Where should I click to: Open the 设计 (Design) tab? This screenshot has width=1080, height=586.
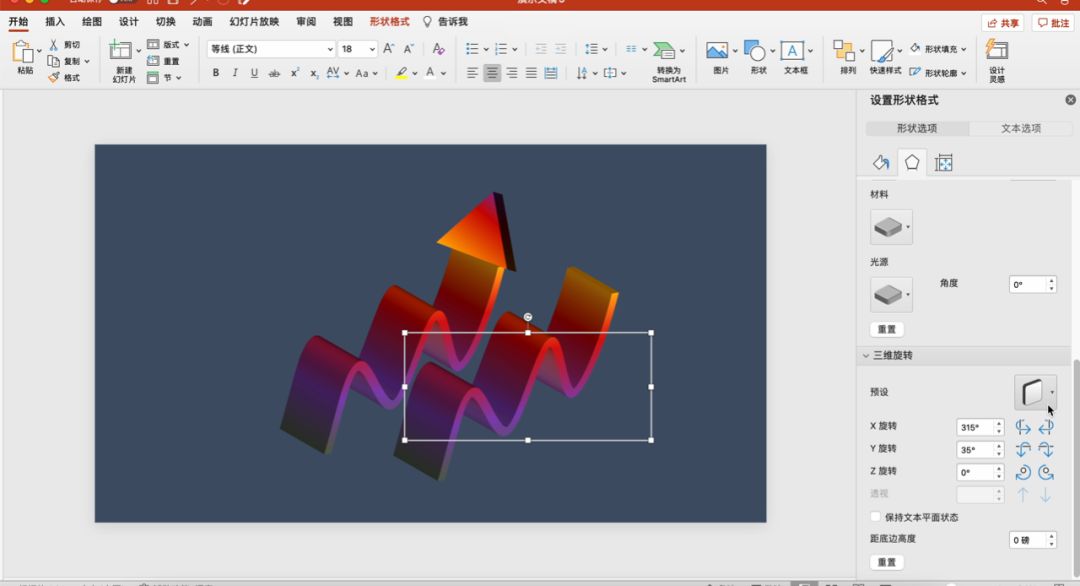coord(128,22)
